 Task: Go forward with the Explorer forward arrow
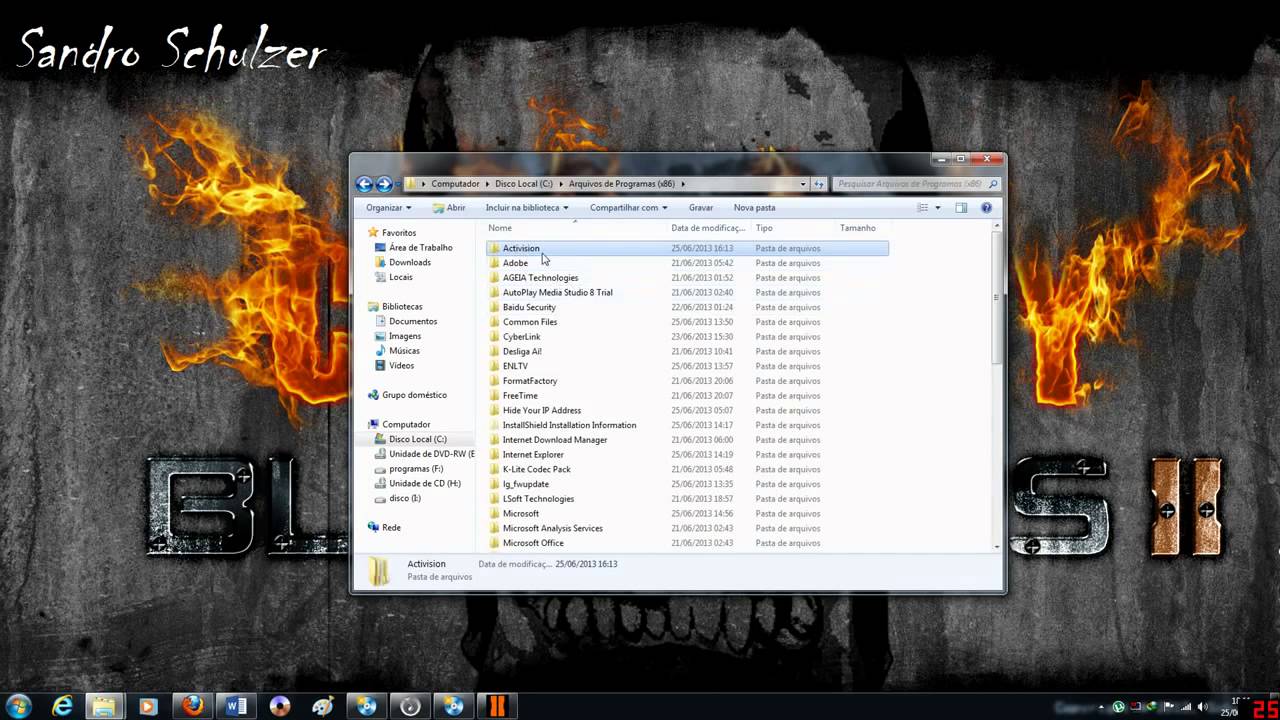(384, 184)
